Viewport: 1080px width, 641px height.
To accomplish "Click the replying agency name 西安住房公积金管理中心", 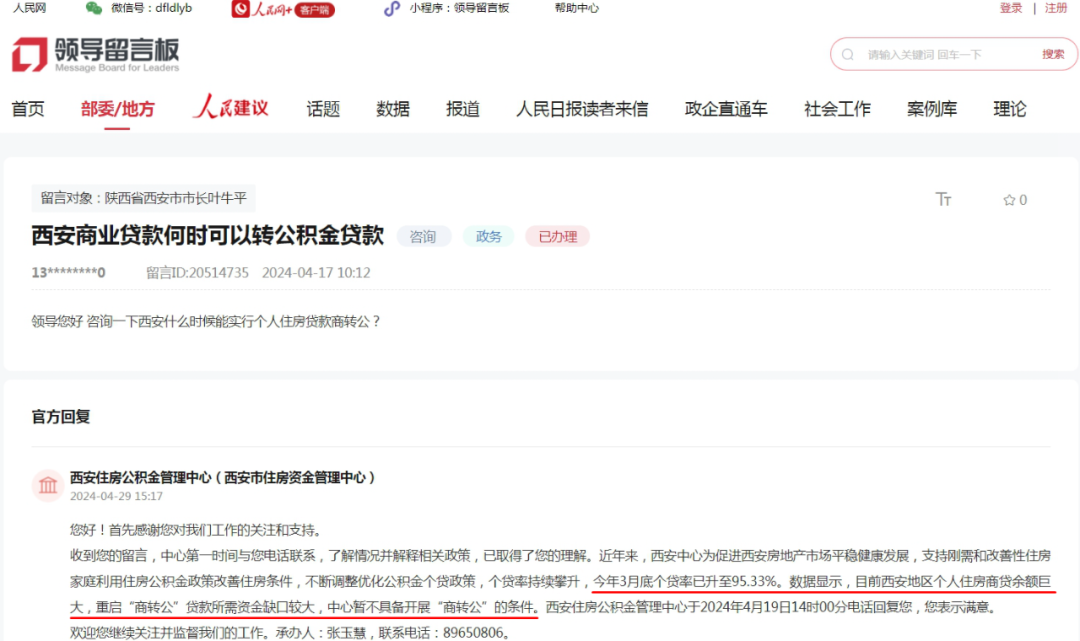I will tap(222, 477).
